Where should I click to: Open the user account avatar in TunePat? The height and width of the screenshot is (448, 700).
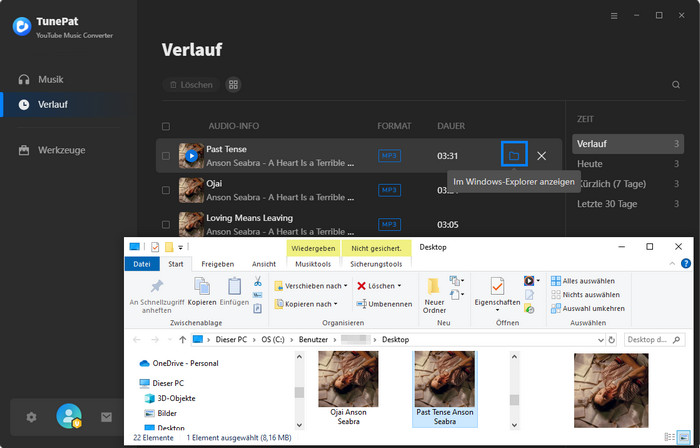(x=69, y=416)
